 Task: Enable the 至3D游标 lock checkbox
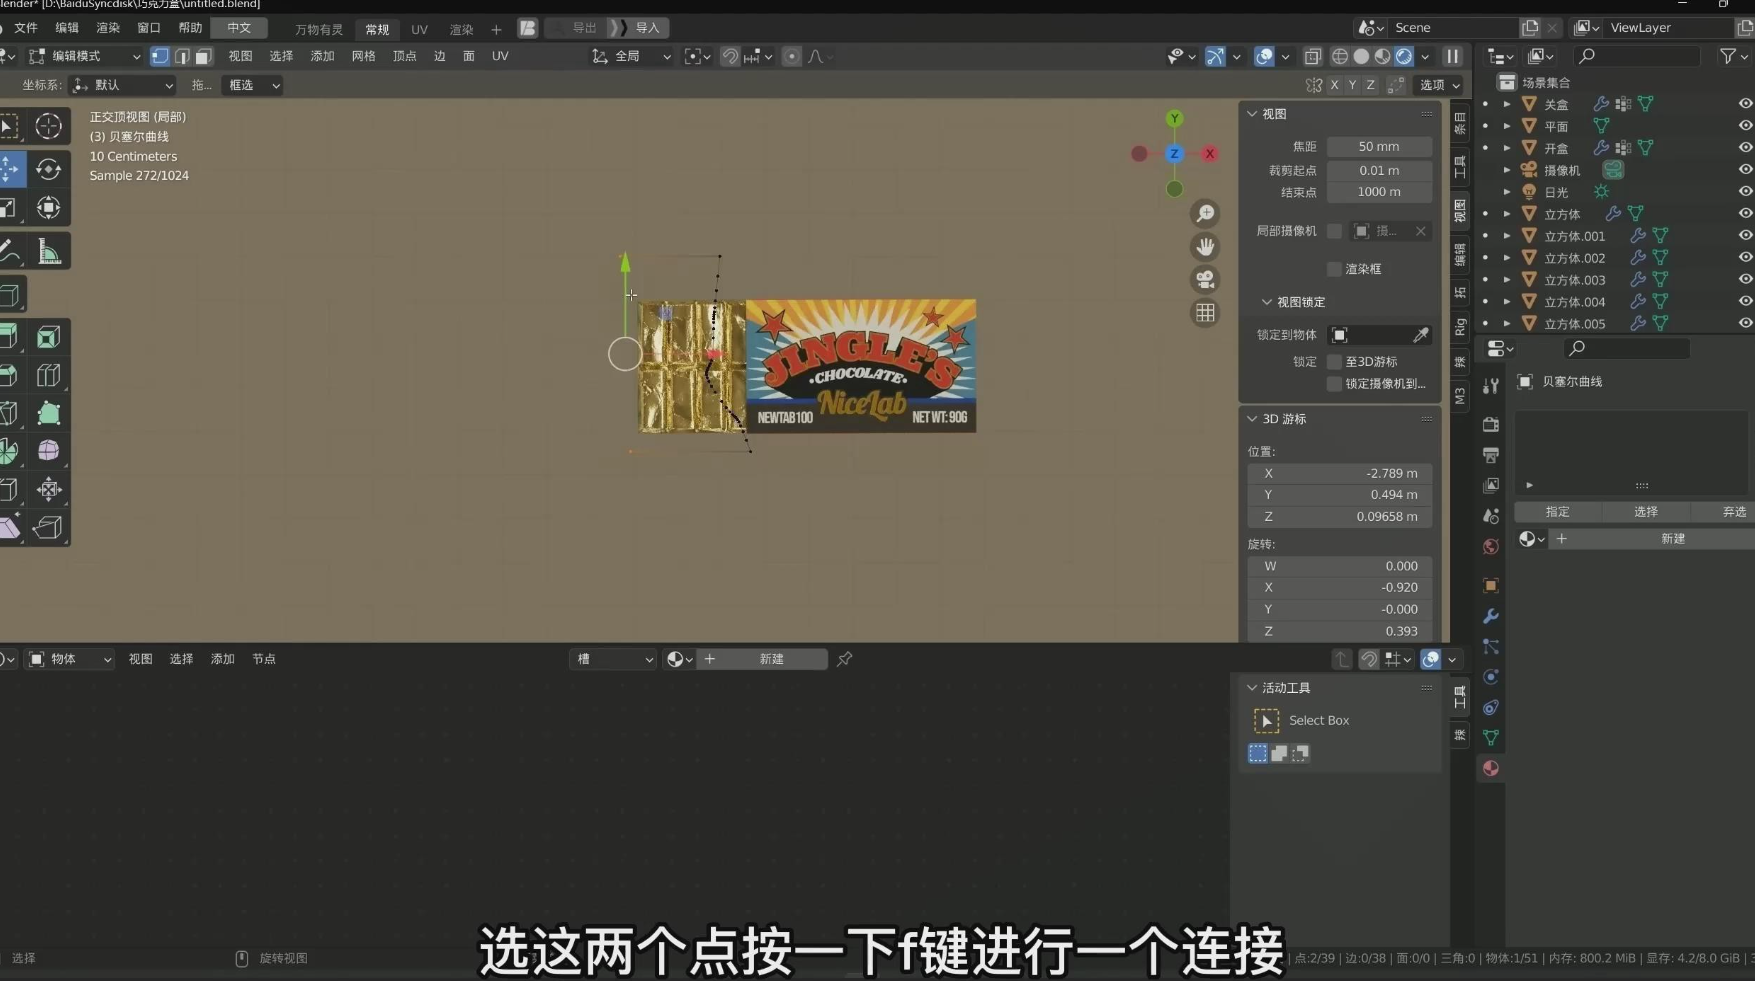1334,362
